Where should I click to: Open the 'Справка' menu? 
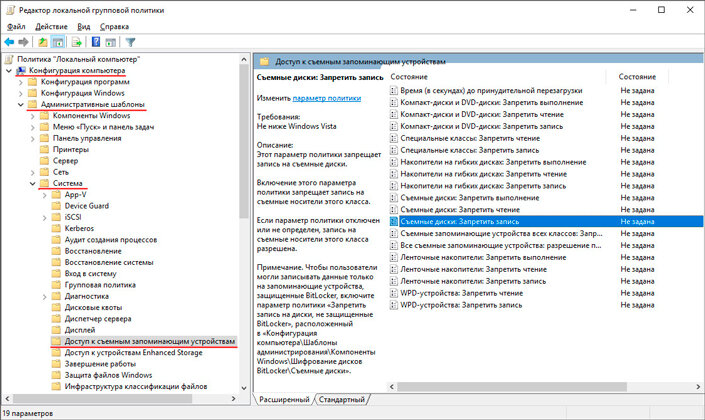coord(114,27)
